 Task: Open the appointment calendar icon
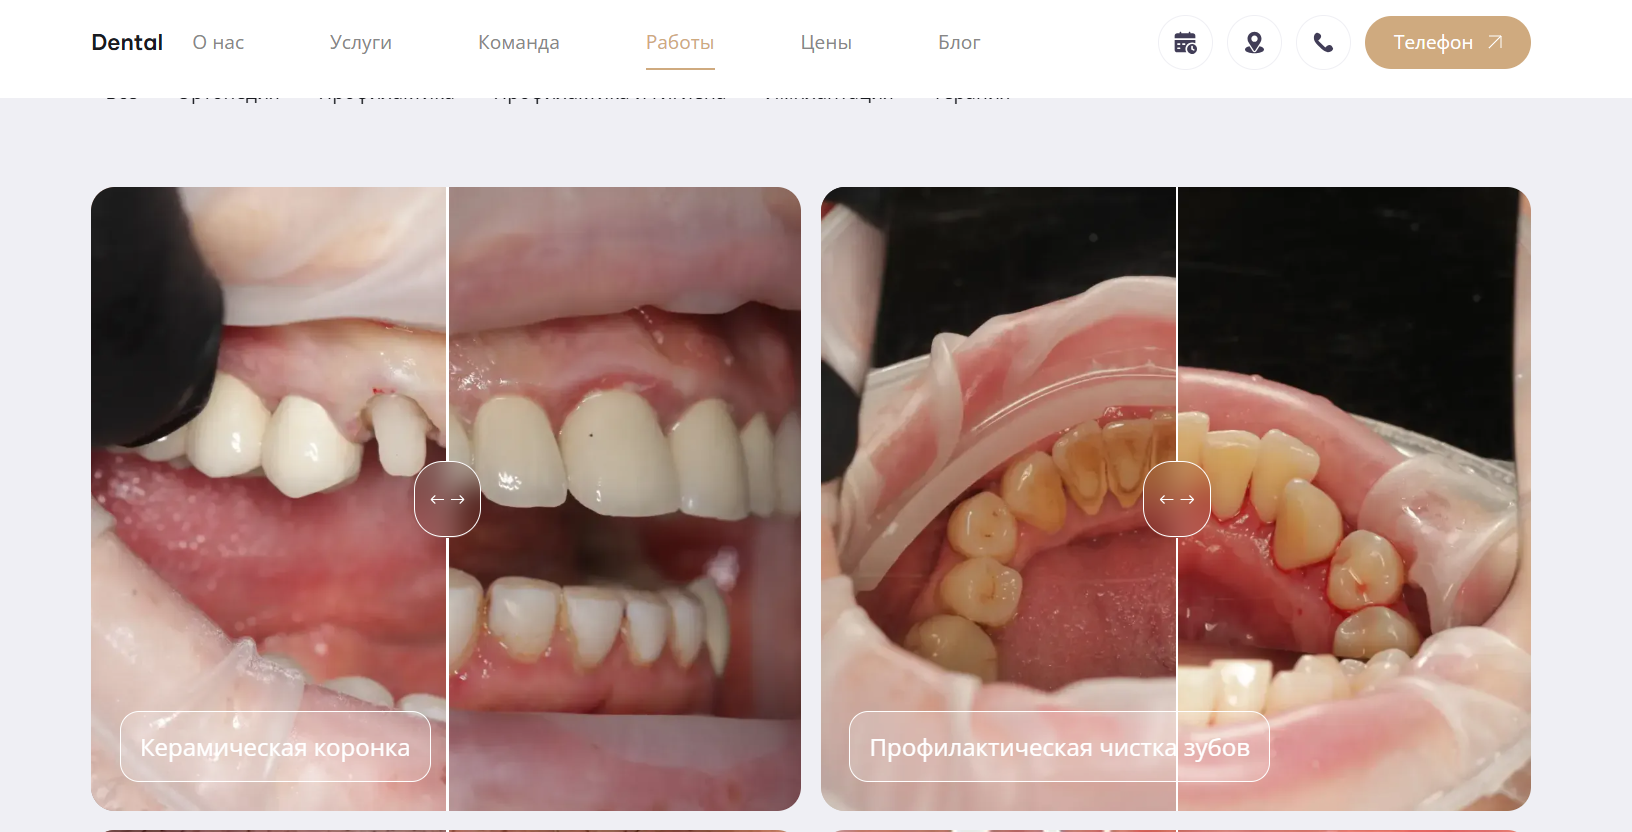pyautogui.click(x=1185, y=43)
